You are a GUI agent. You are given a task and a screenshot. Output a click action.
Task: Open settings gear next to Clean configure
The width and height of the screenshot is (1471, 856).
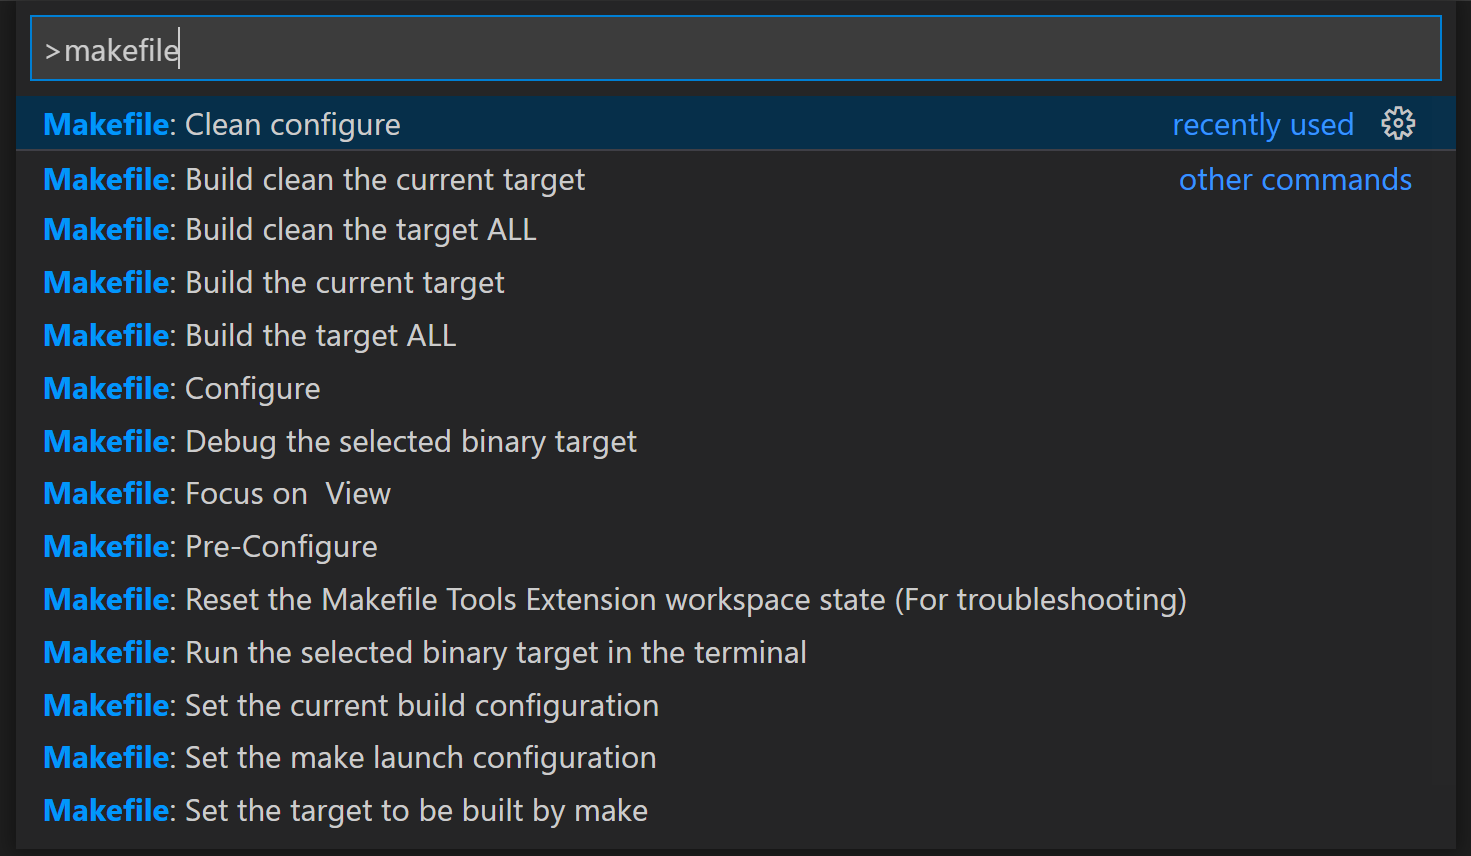point(1398,122)
